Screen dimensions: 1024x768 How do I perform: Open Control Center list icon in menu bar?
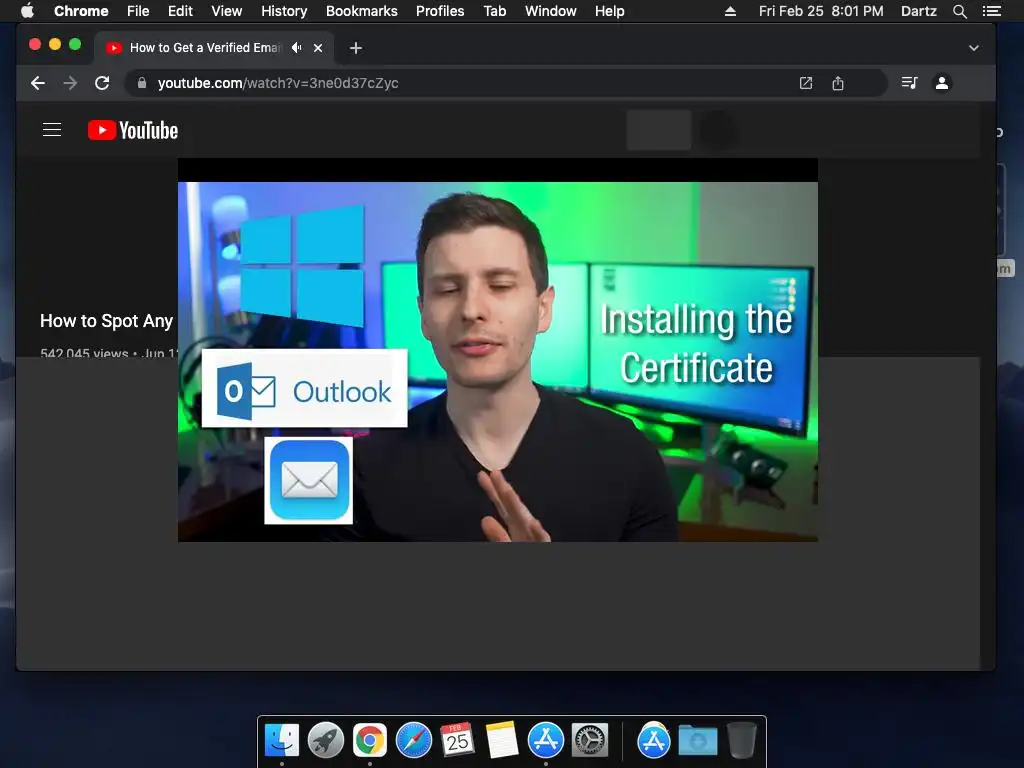pyautogui.click(x=991, y=11)
